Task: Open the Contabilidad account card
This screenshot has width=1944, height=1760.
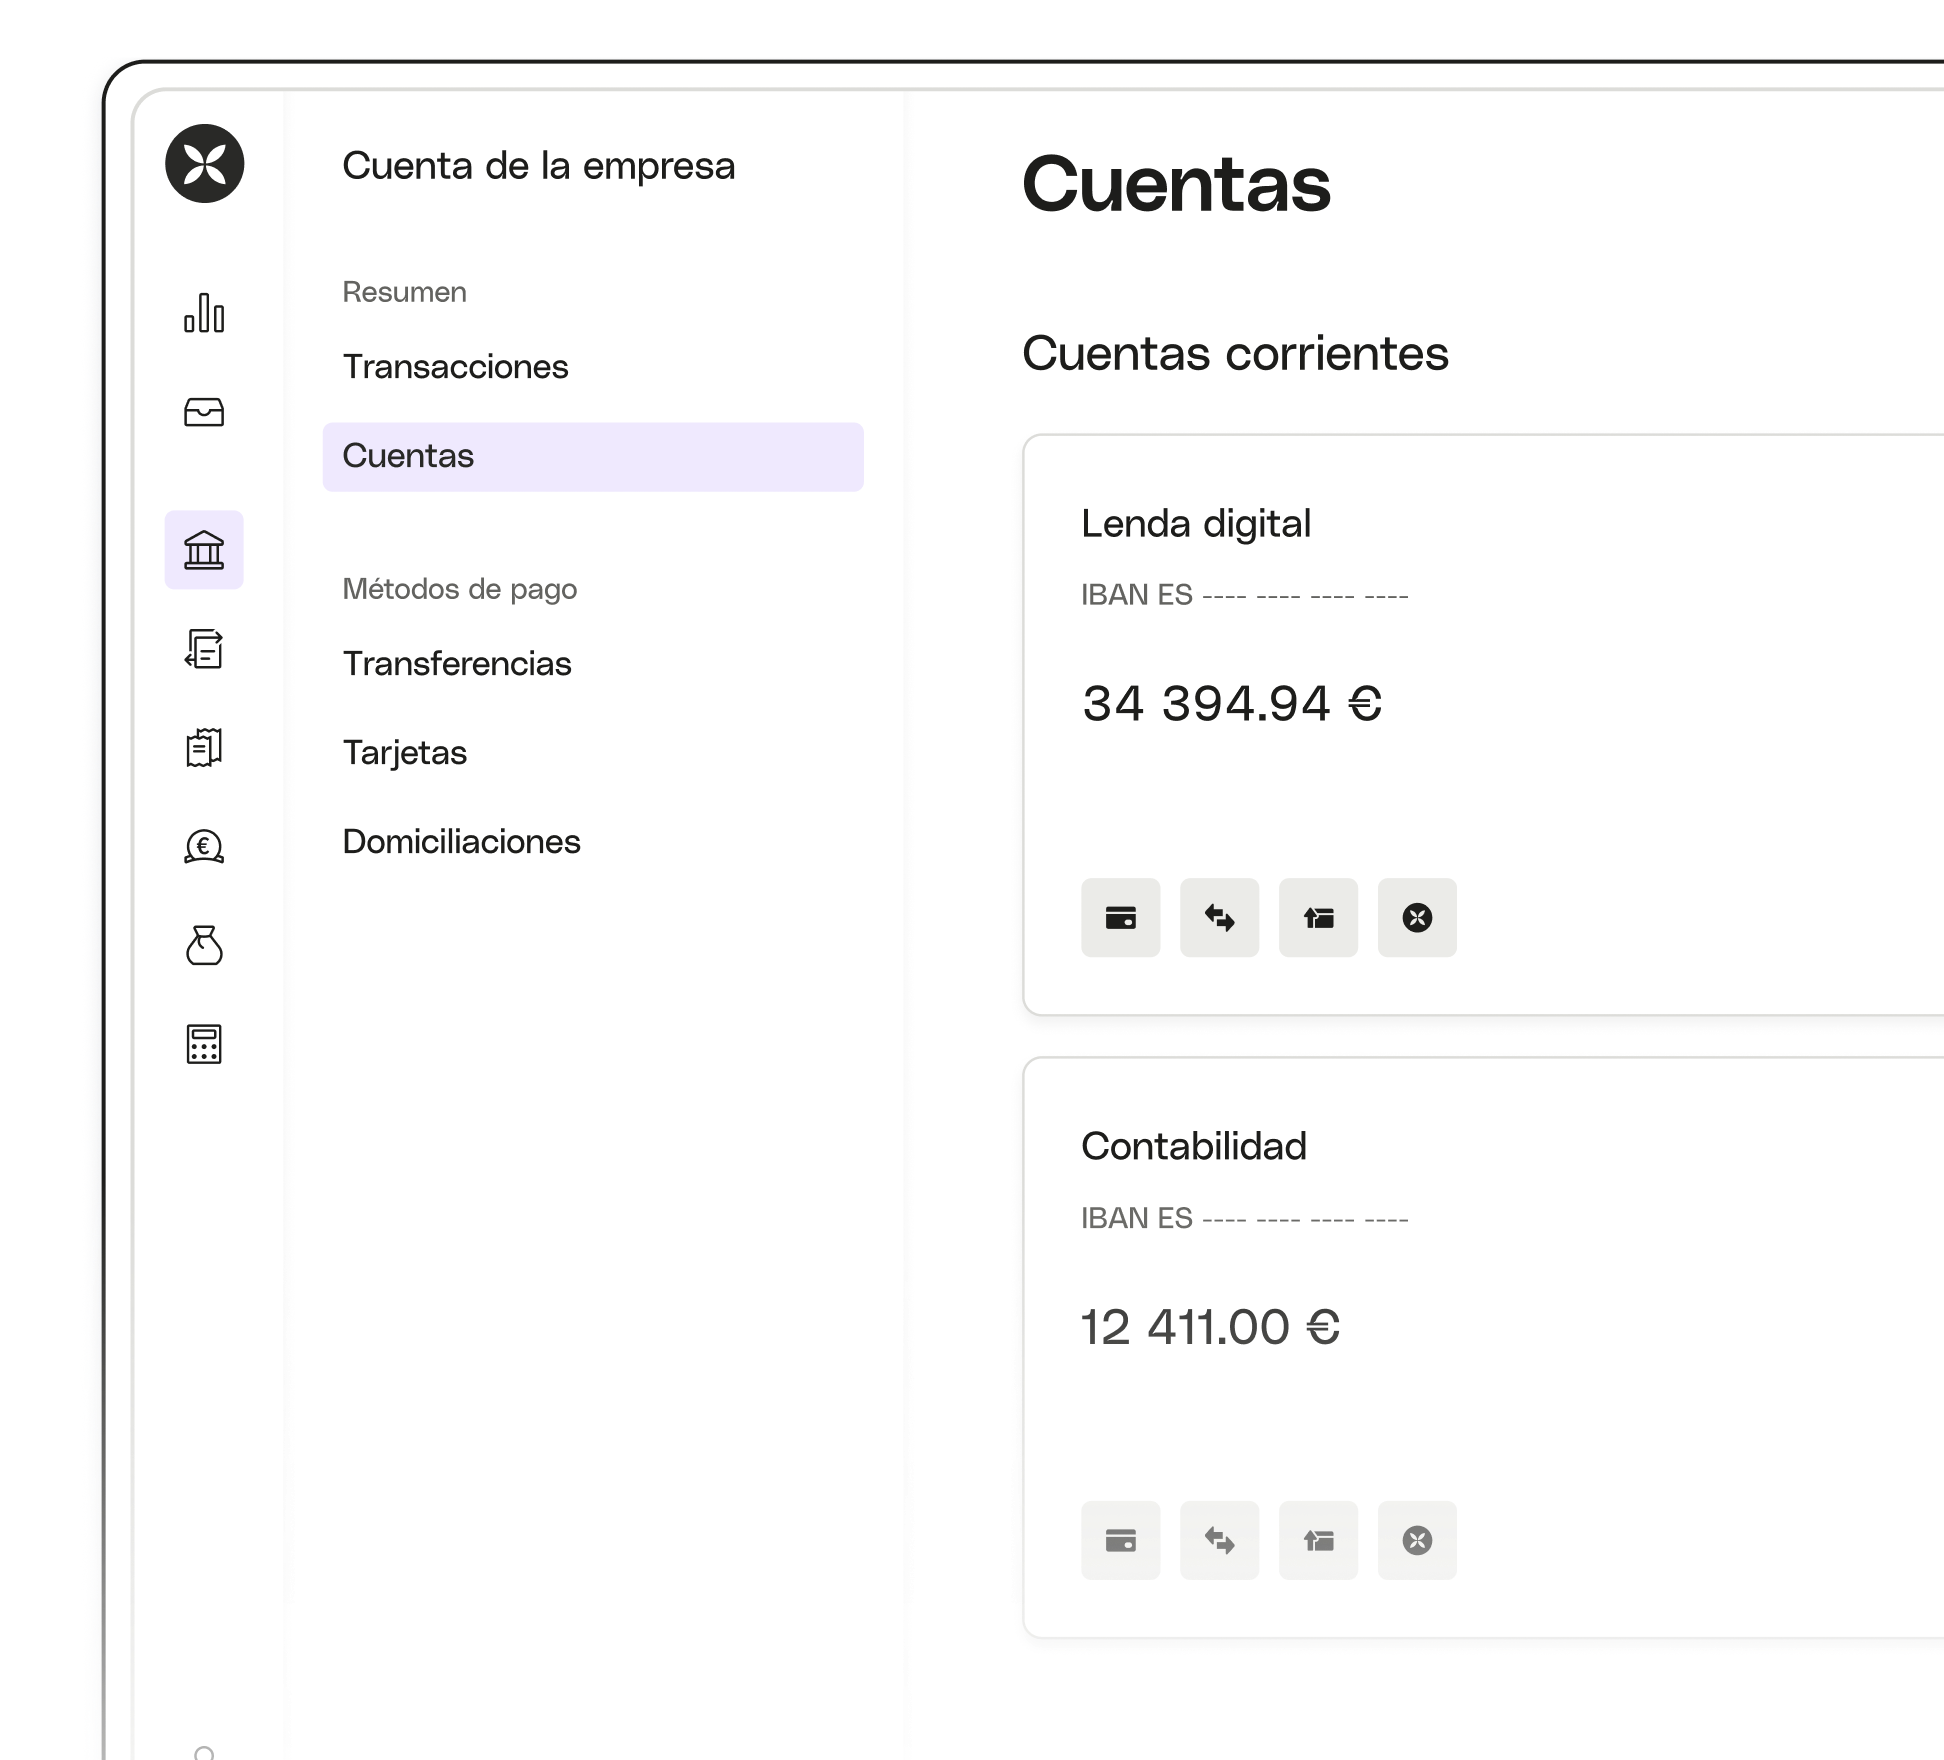Action: pos(1484,1347)
